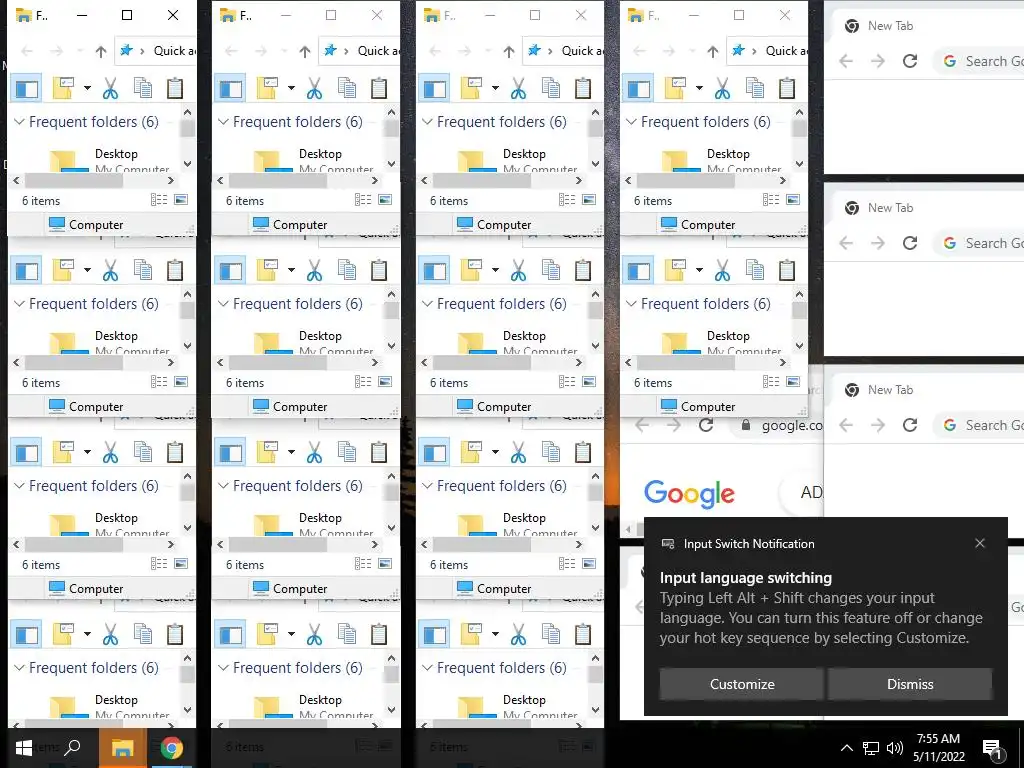Click Cut scissors in third-row second-column Explorer window
1024x768 pixels.
click(314, 452)
